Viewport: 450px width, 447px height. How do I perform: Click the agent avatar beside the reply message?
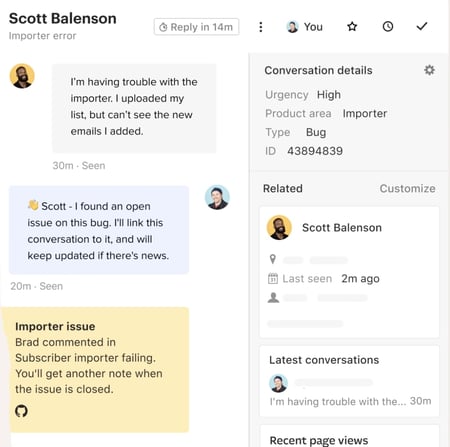pos(217,197)
